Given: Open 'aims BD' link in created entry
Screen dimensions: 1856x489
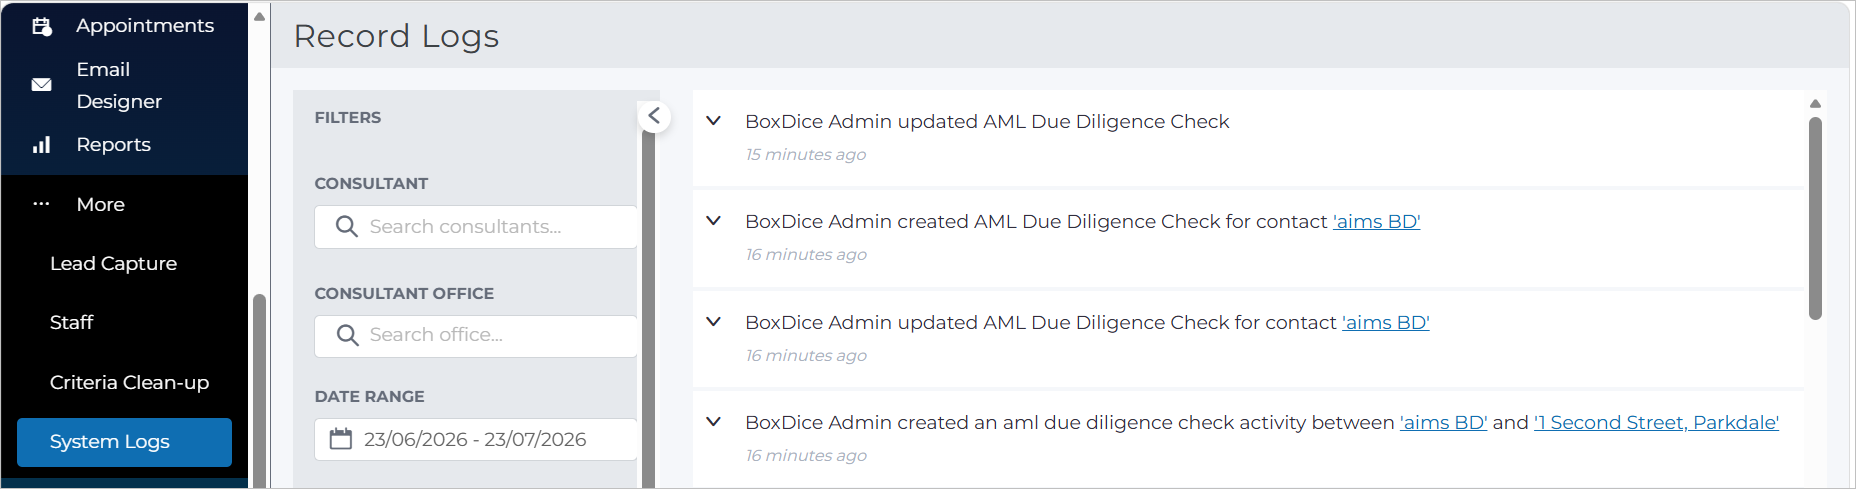Looking at the screenshot, I should tap(1376, 221).
